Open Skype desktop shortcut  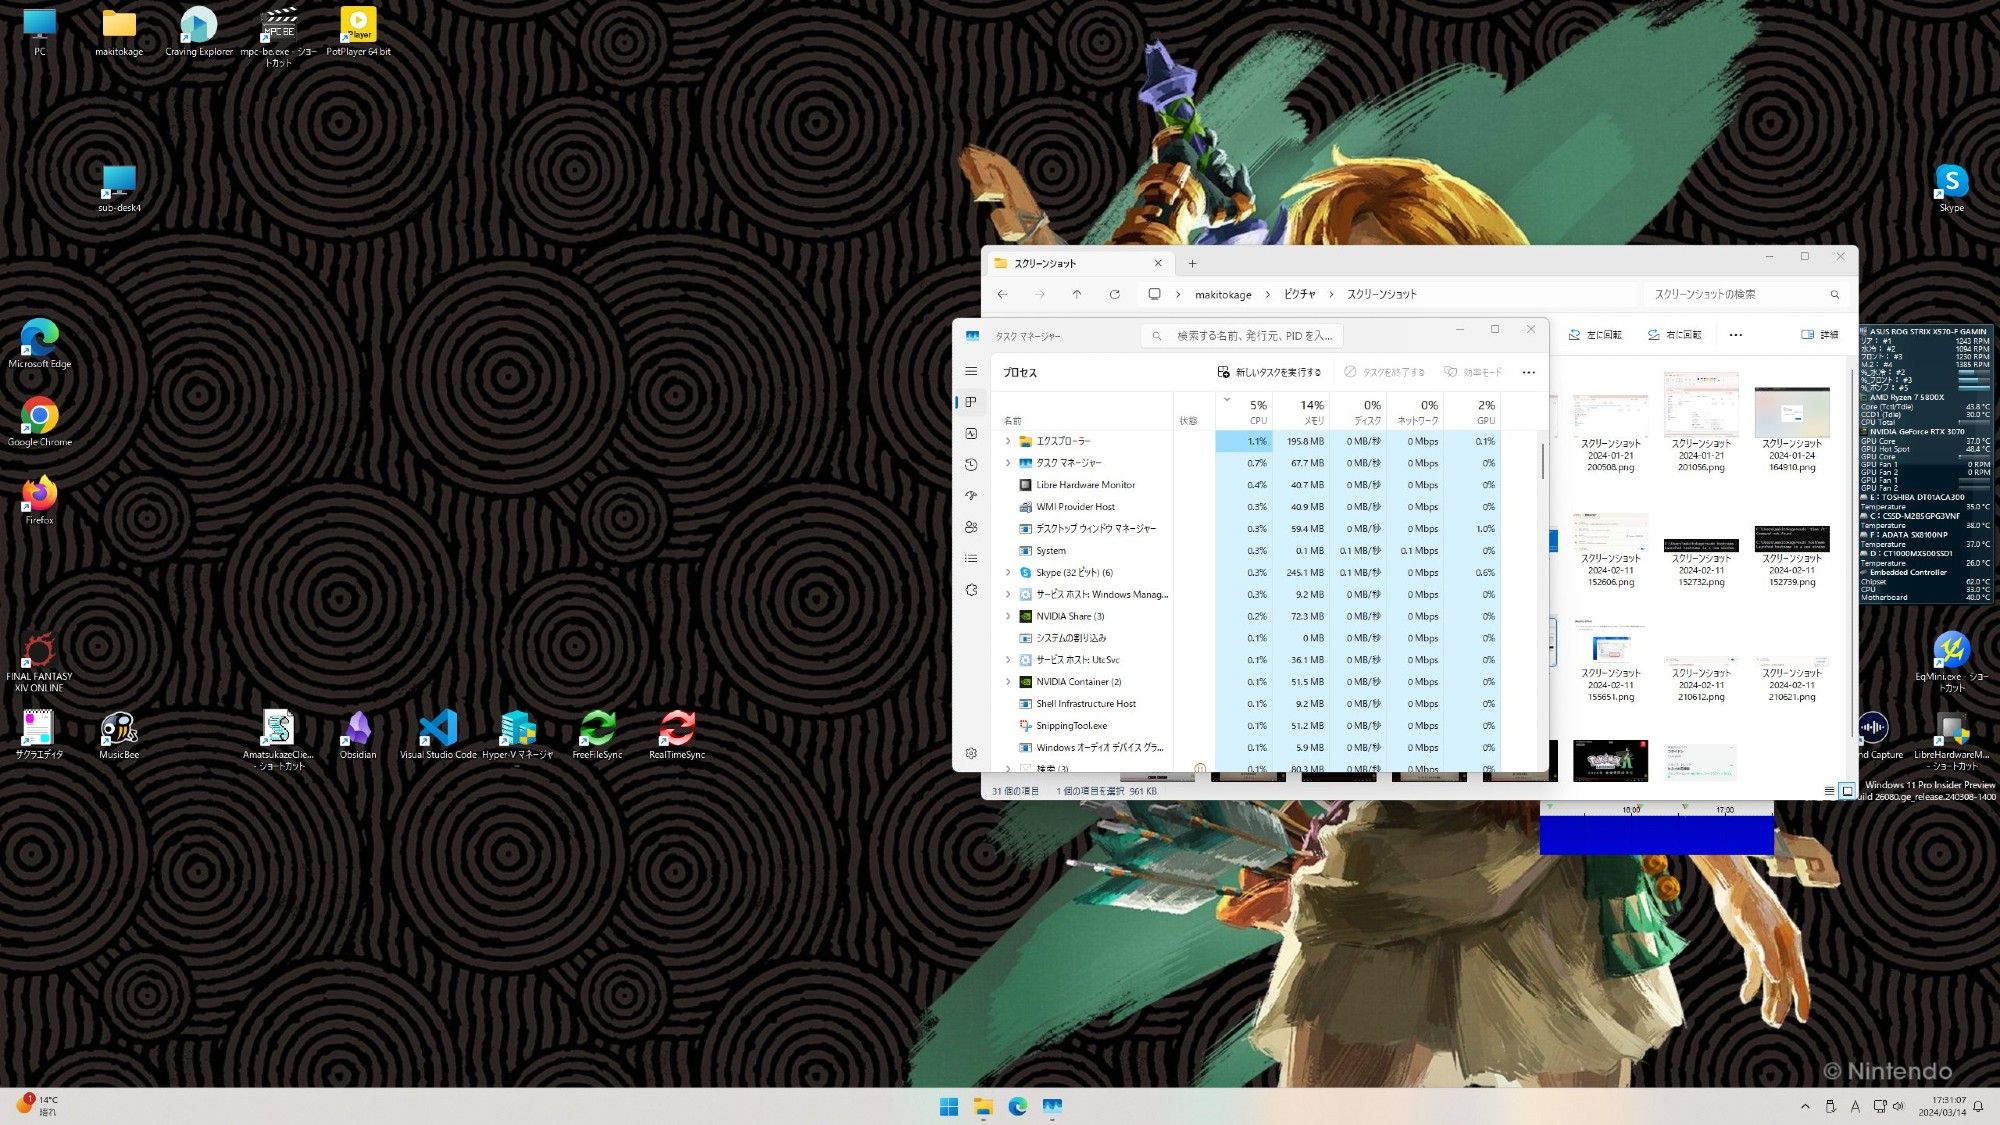[1951, 188]
